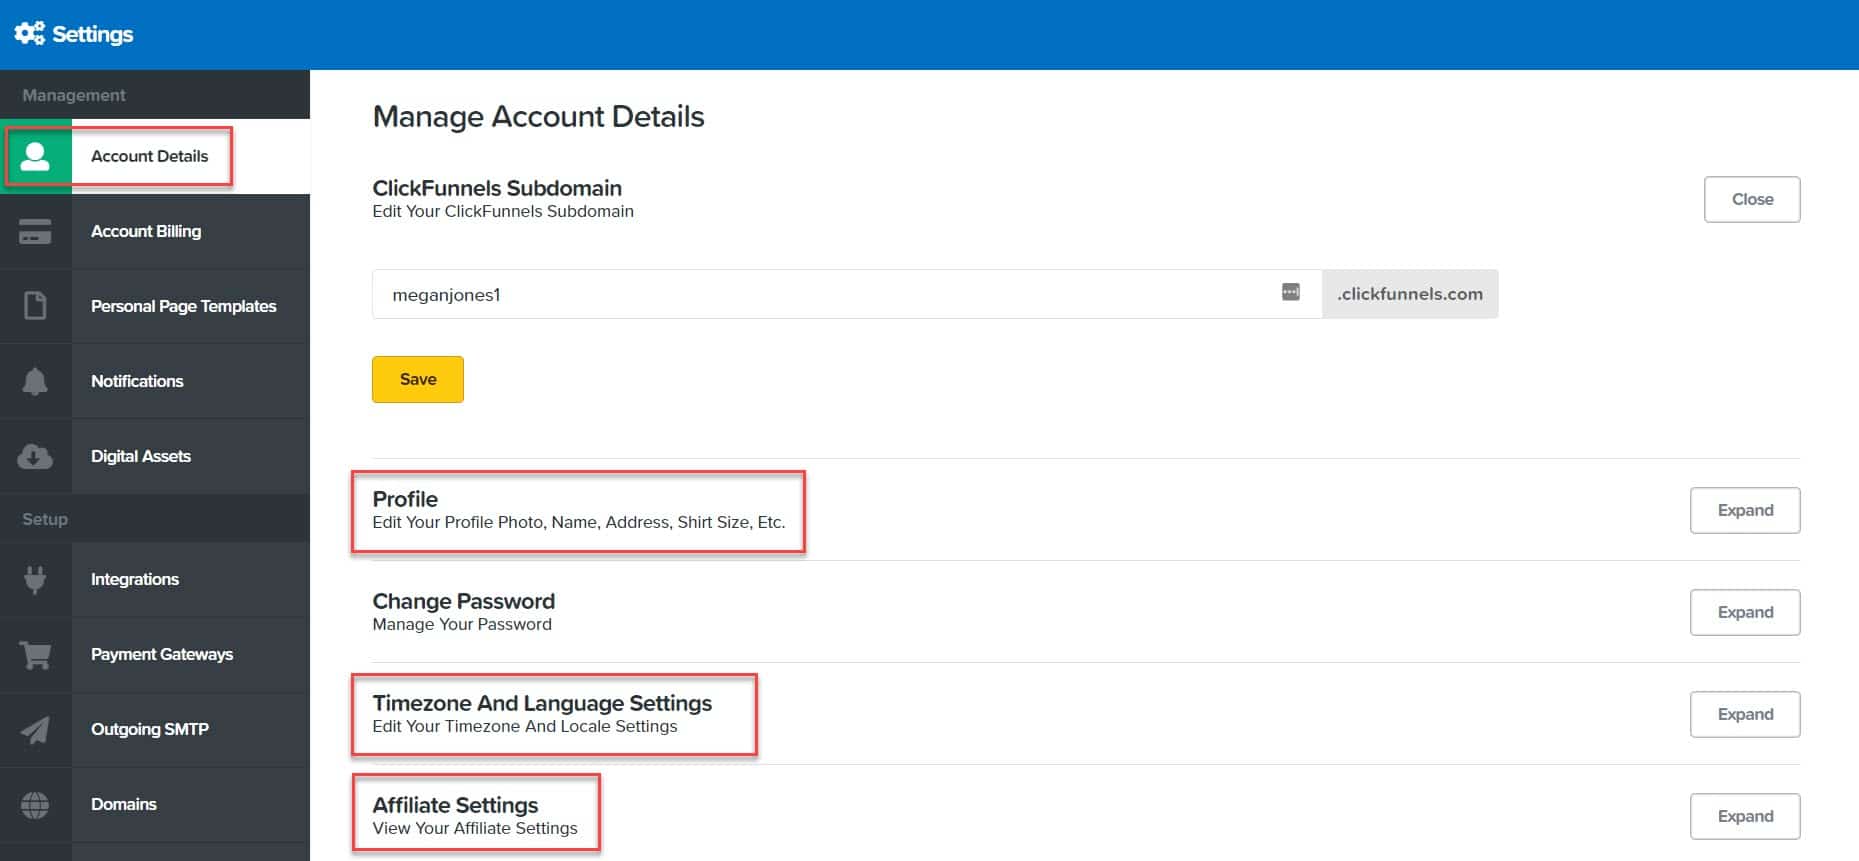Click the Settings title text
Screen dimensions: 1859x861
coord(93,34)
